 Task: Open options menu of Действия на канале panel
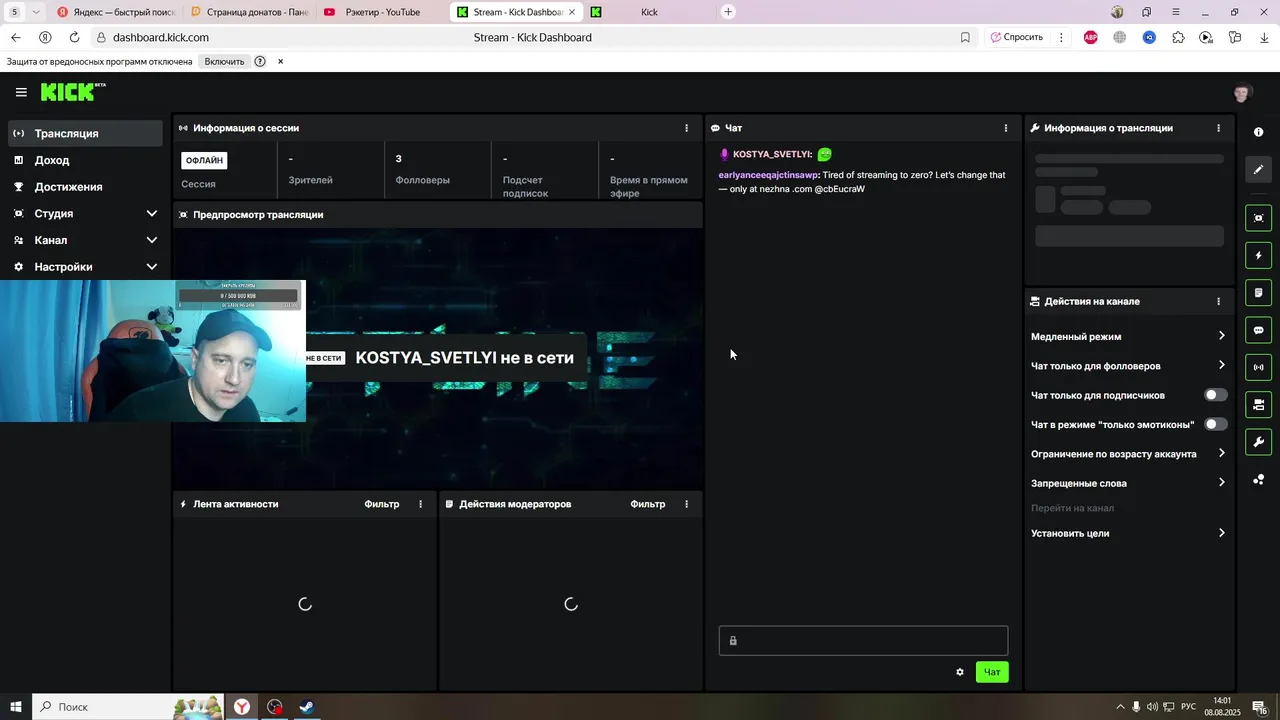click(1218, 301)
